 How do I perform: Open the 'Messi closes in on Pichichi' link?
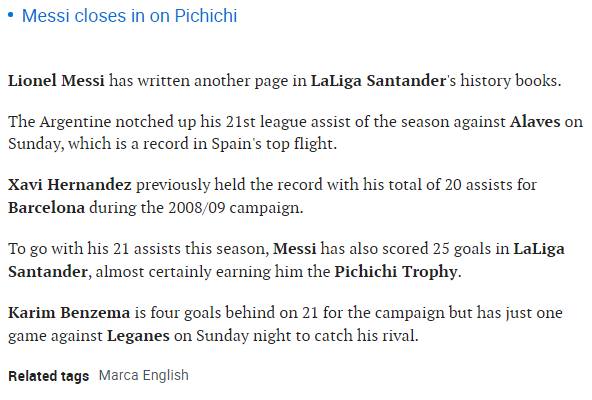[x=130, y=16]
